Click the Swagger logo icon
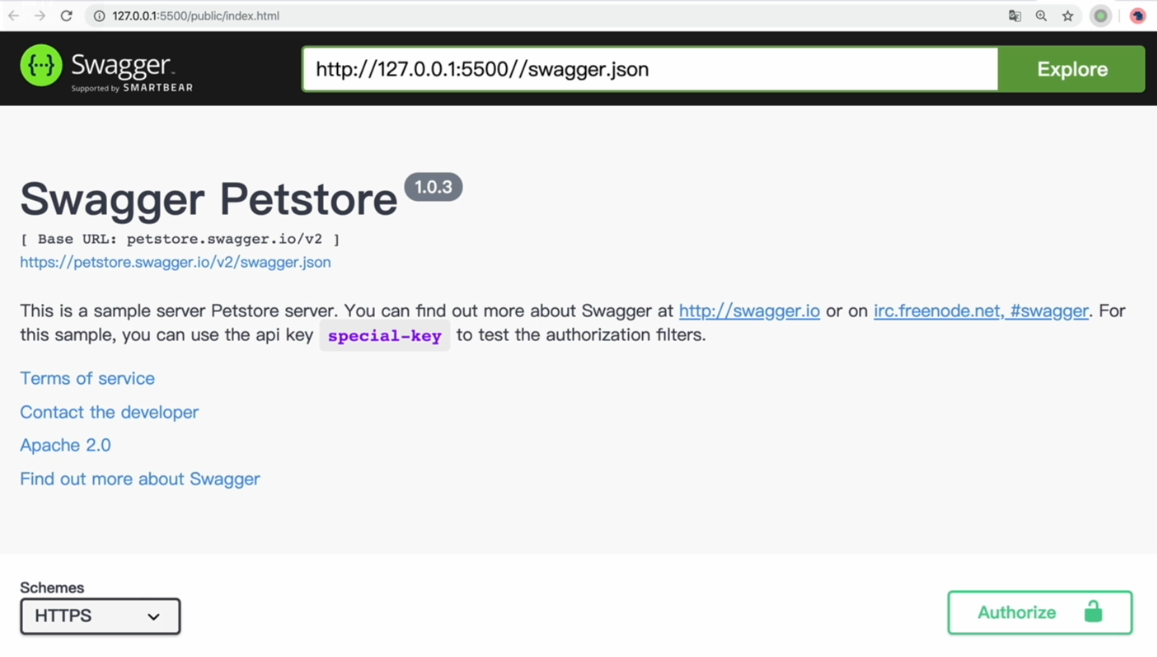 (41, 65)
